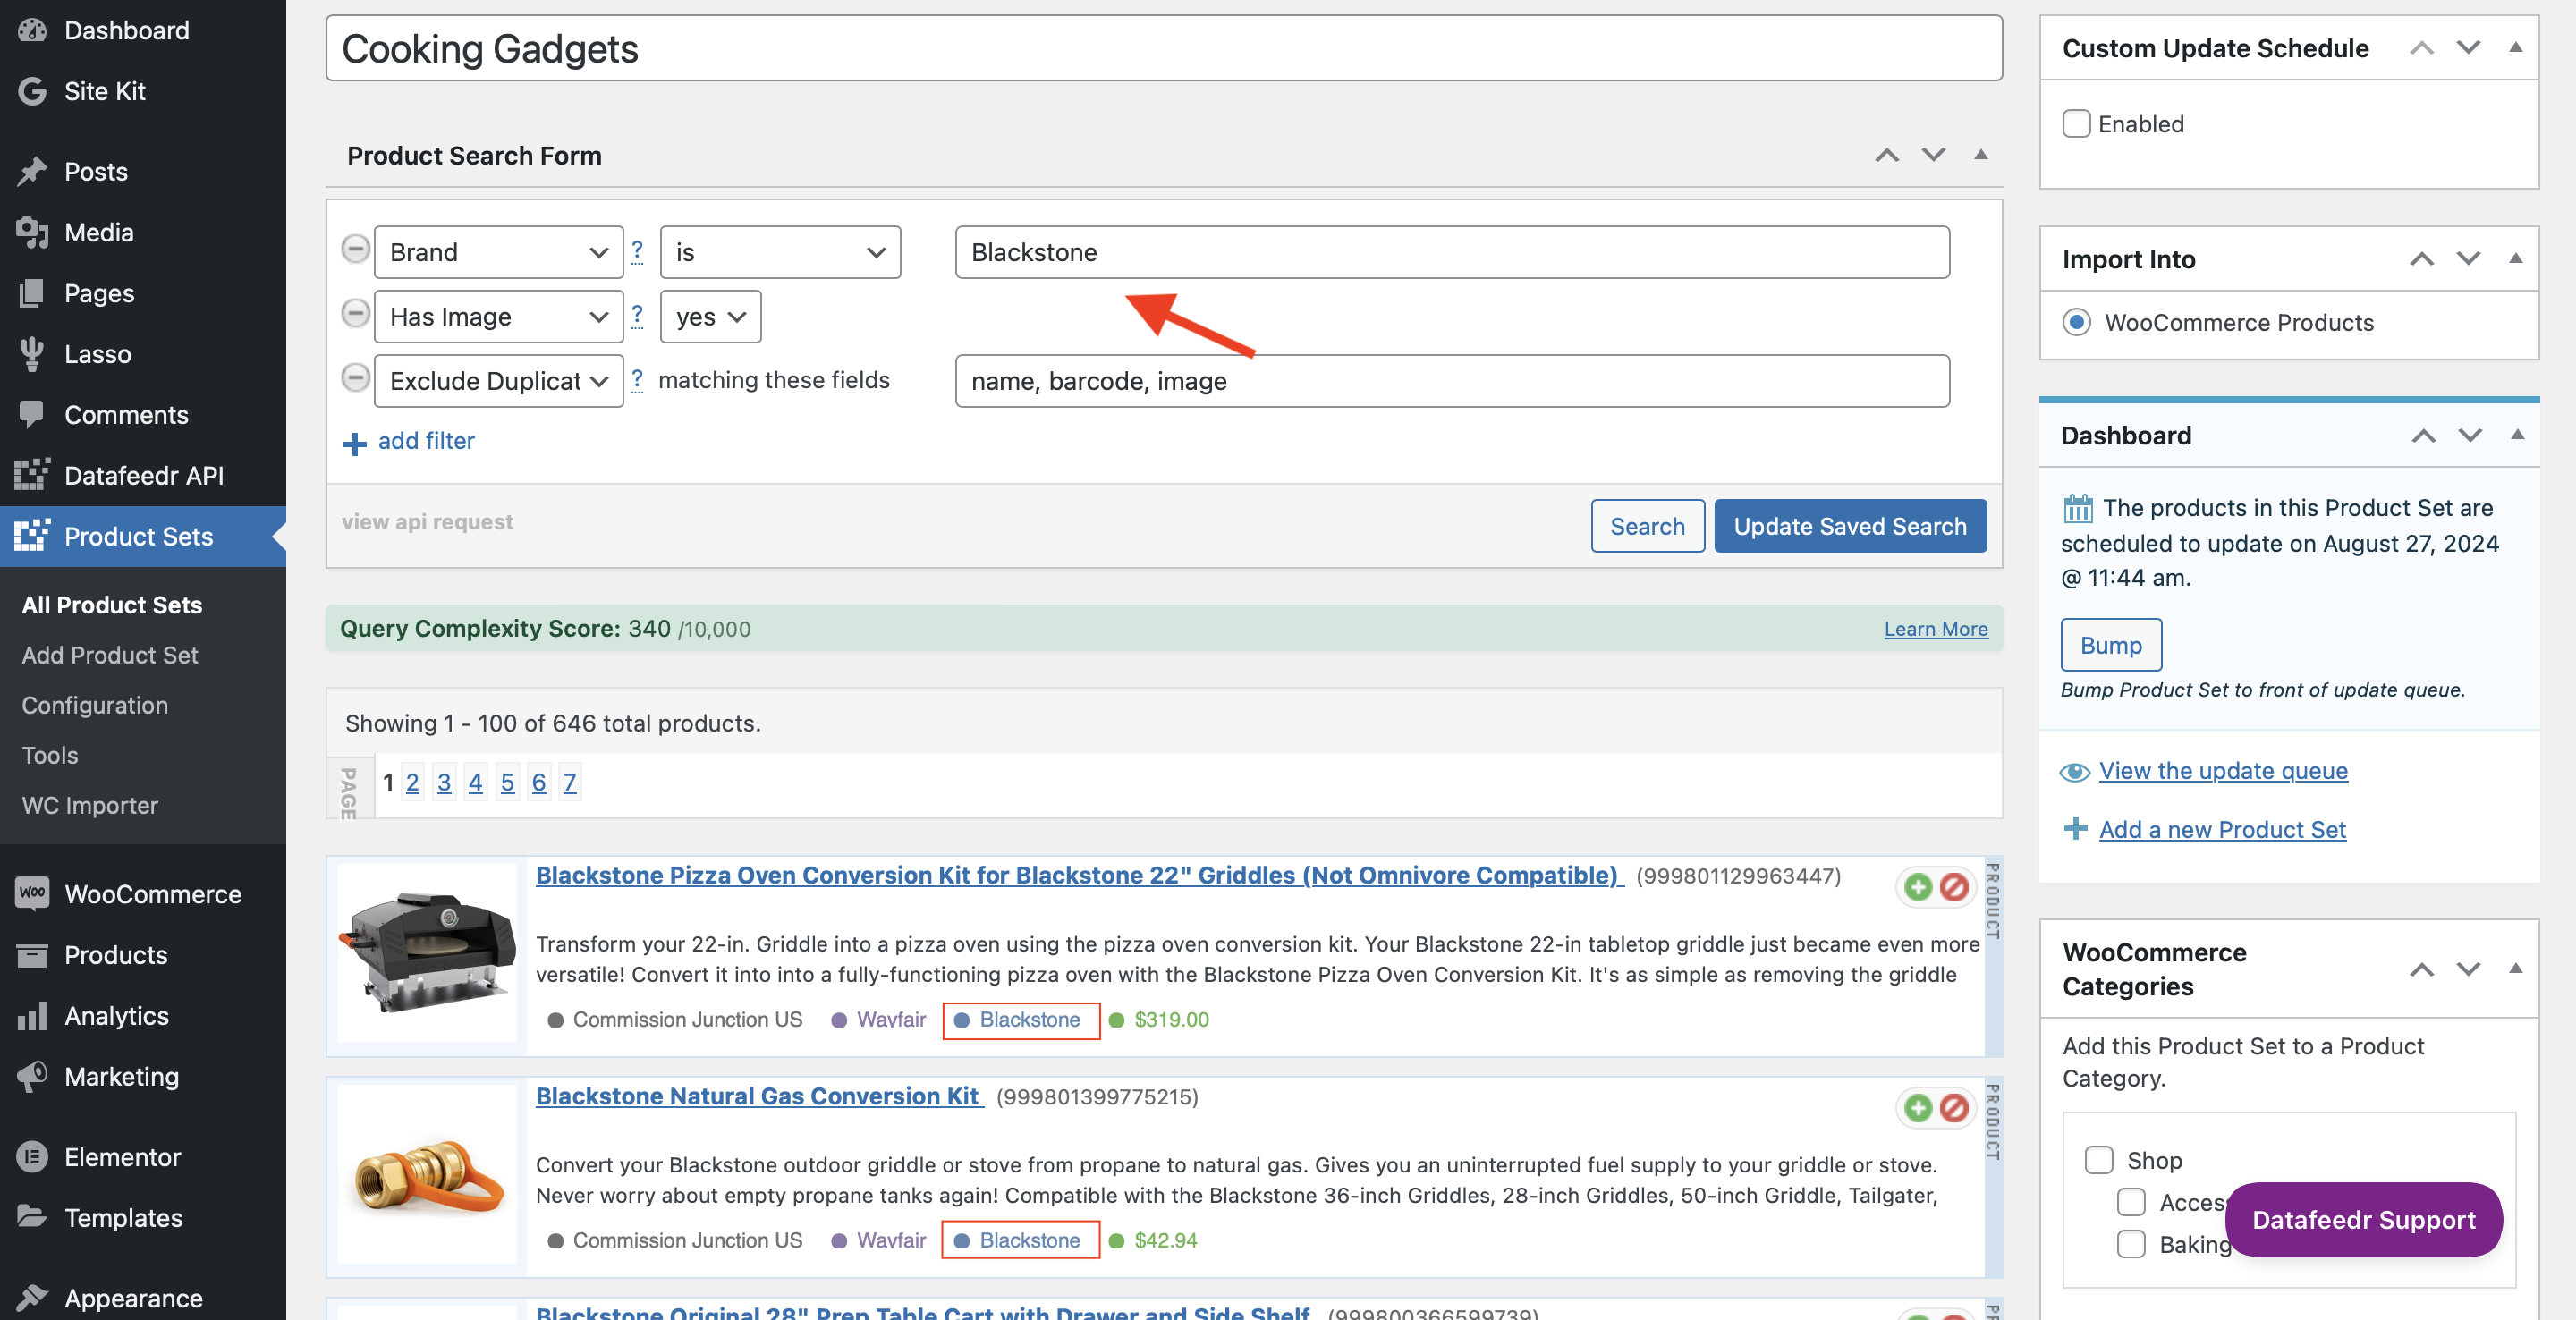Click the Product Sets icon
2576x1320 pixels.
32,536
